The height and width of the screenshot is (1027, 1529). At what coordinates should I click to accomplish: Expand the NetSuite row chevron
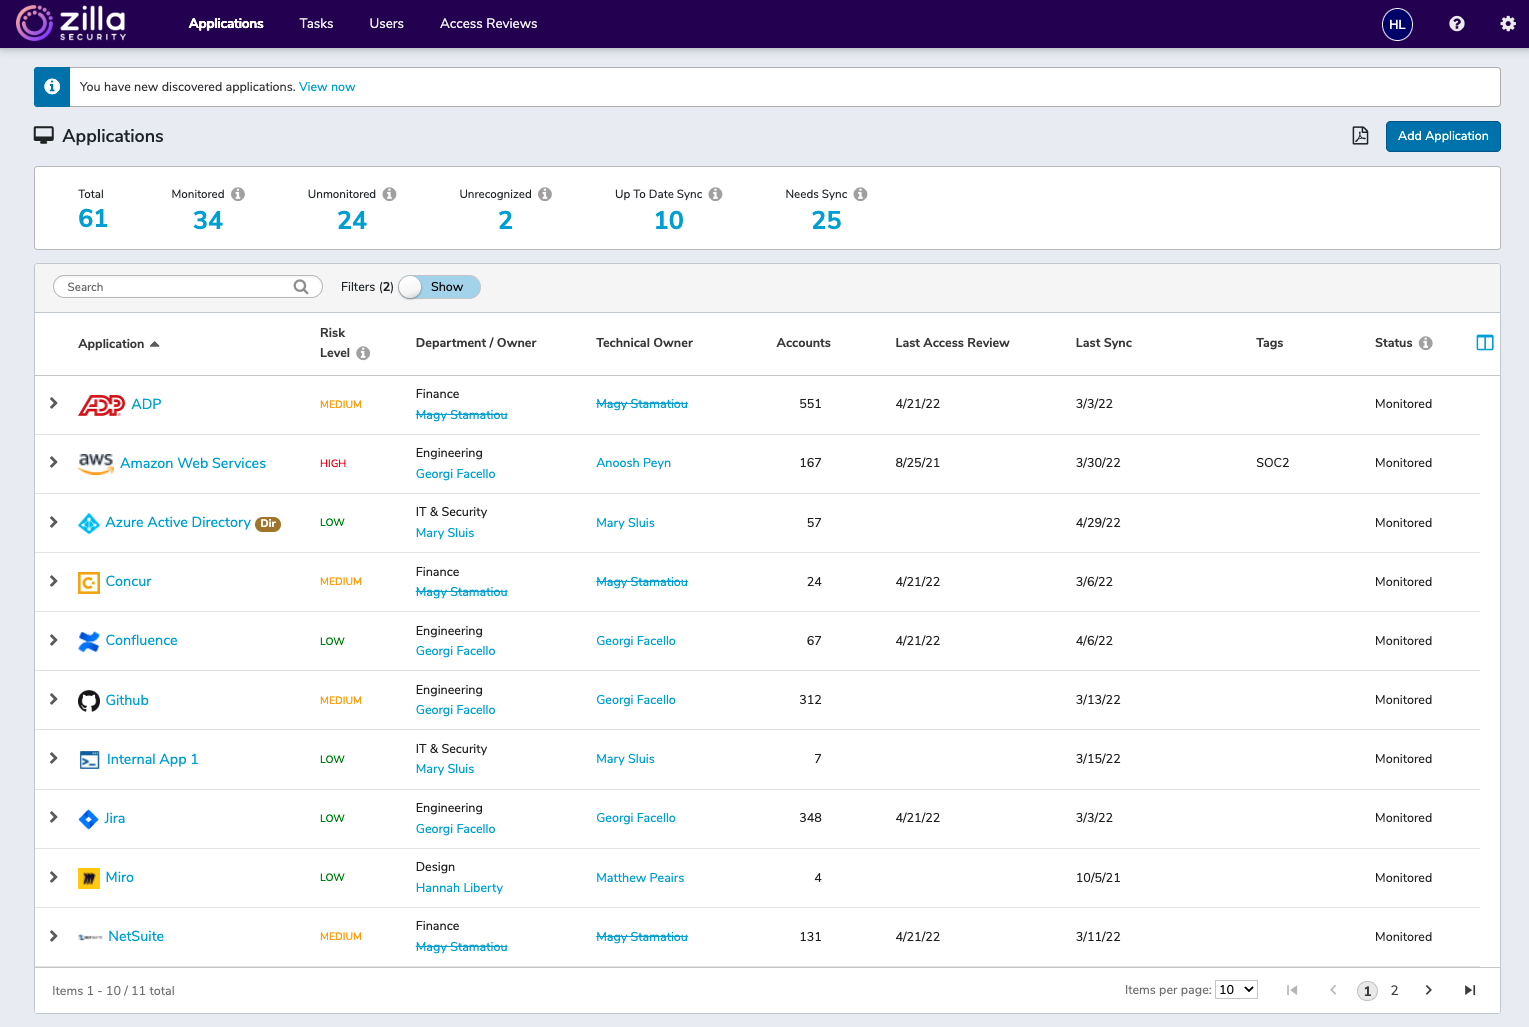pos(53,936)
